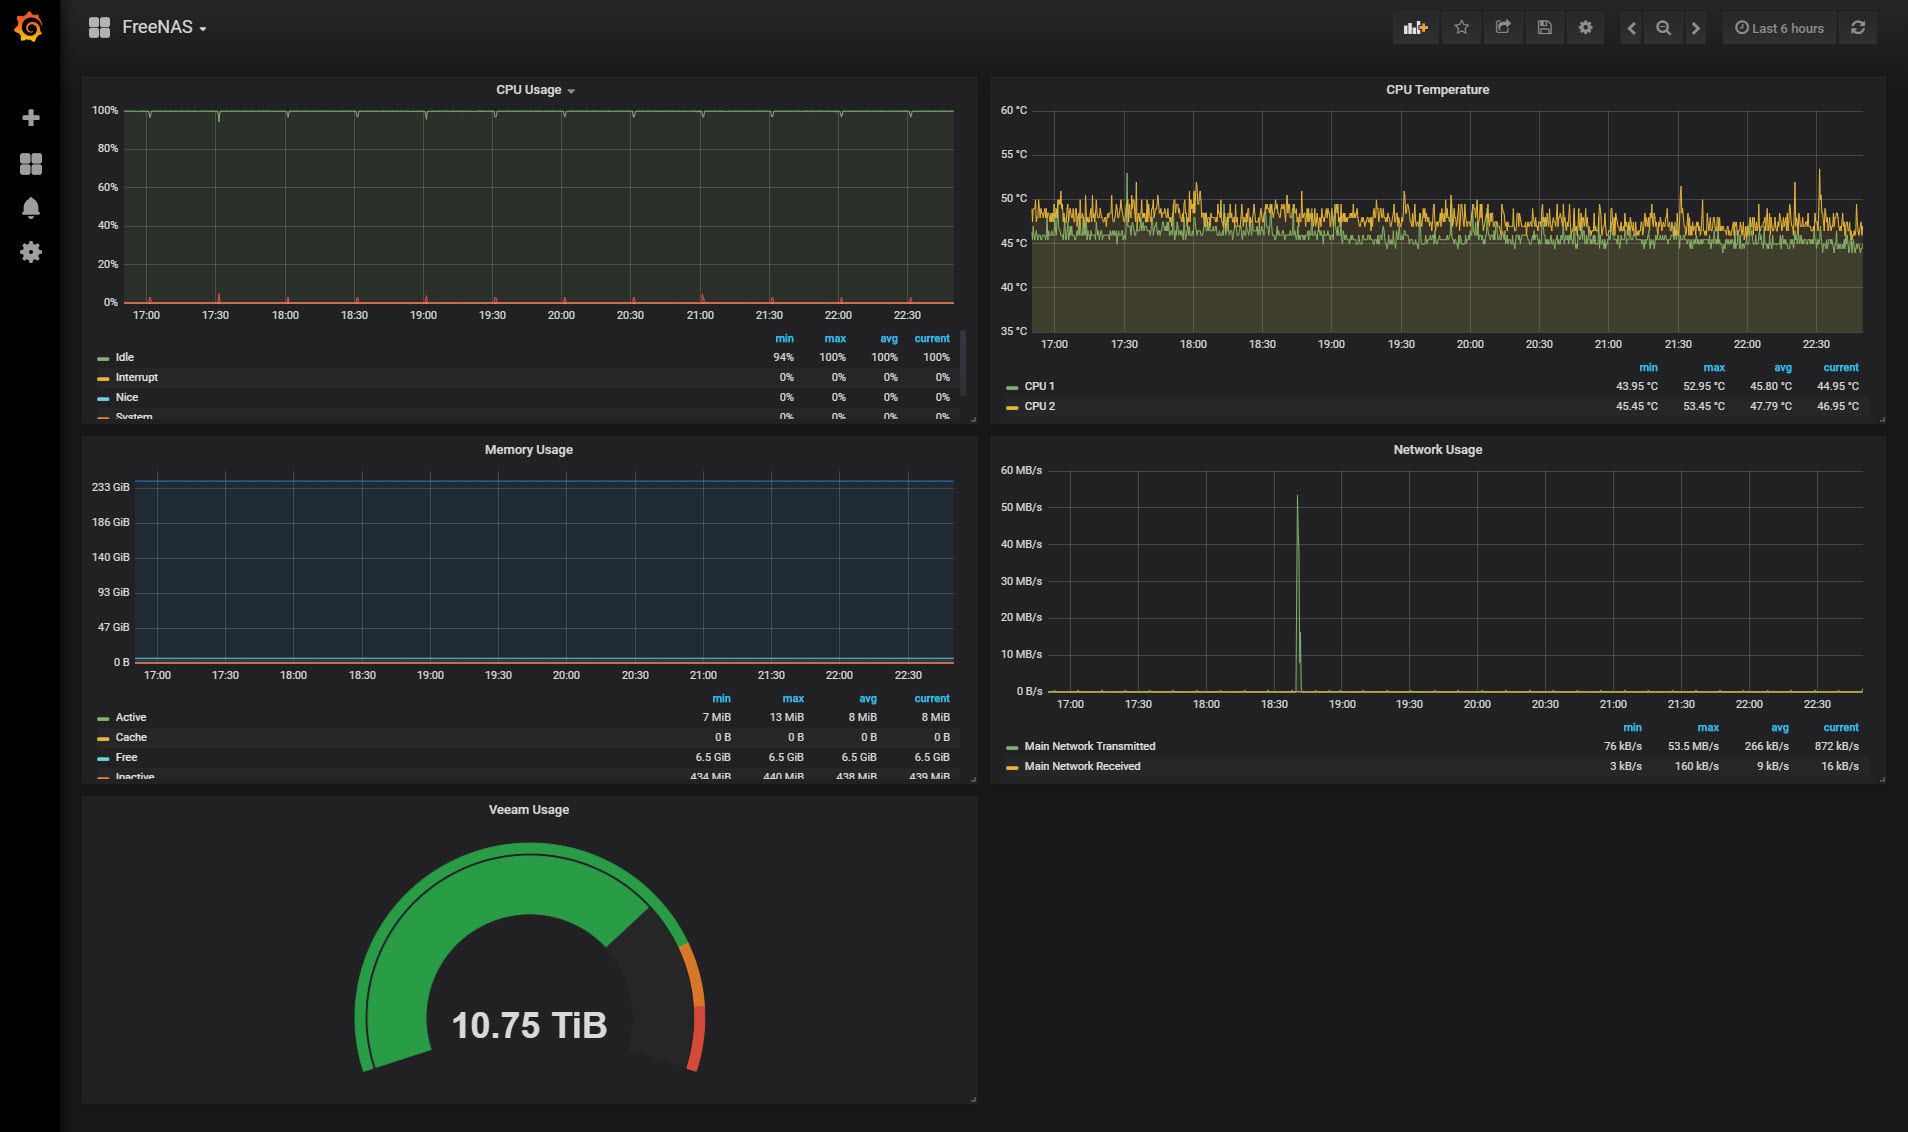Open the Last 6 hours time picker
Screen dimensions: 1908x1132
pyautogui.click(x=1779, y=28)
